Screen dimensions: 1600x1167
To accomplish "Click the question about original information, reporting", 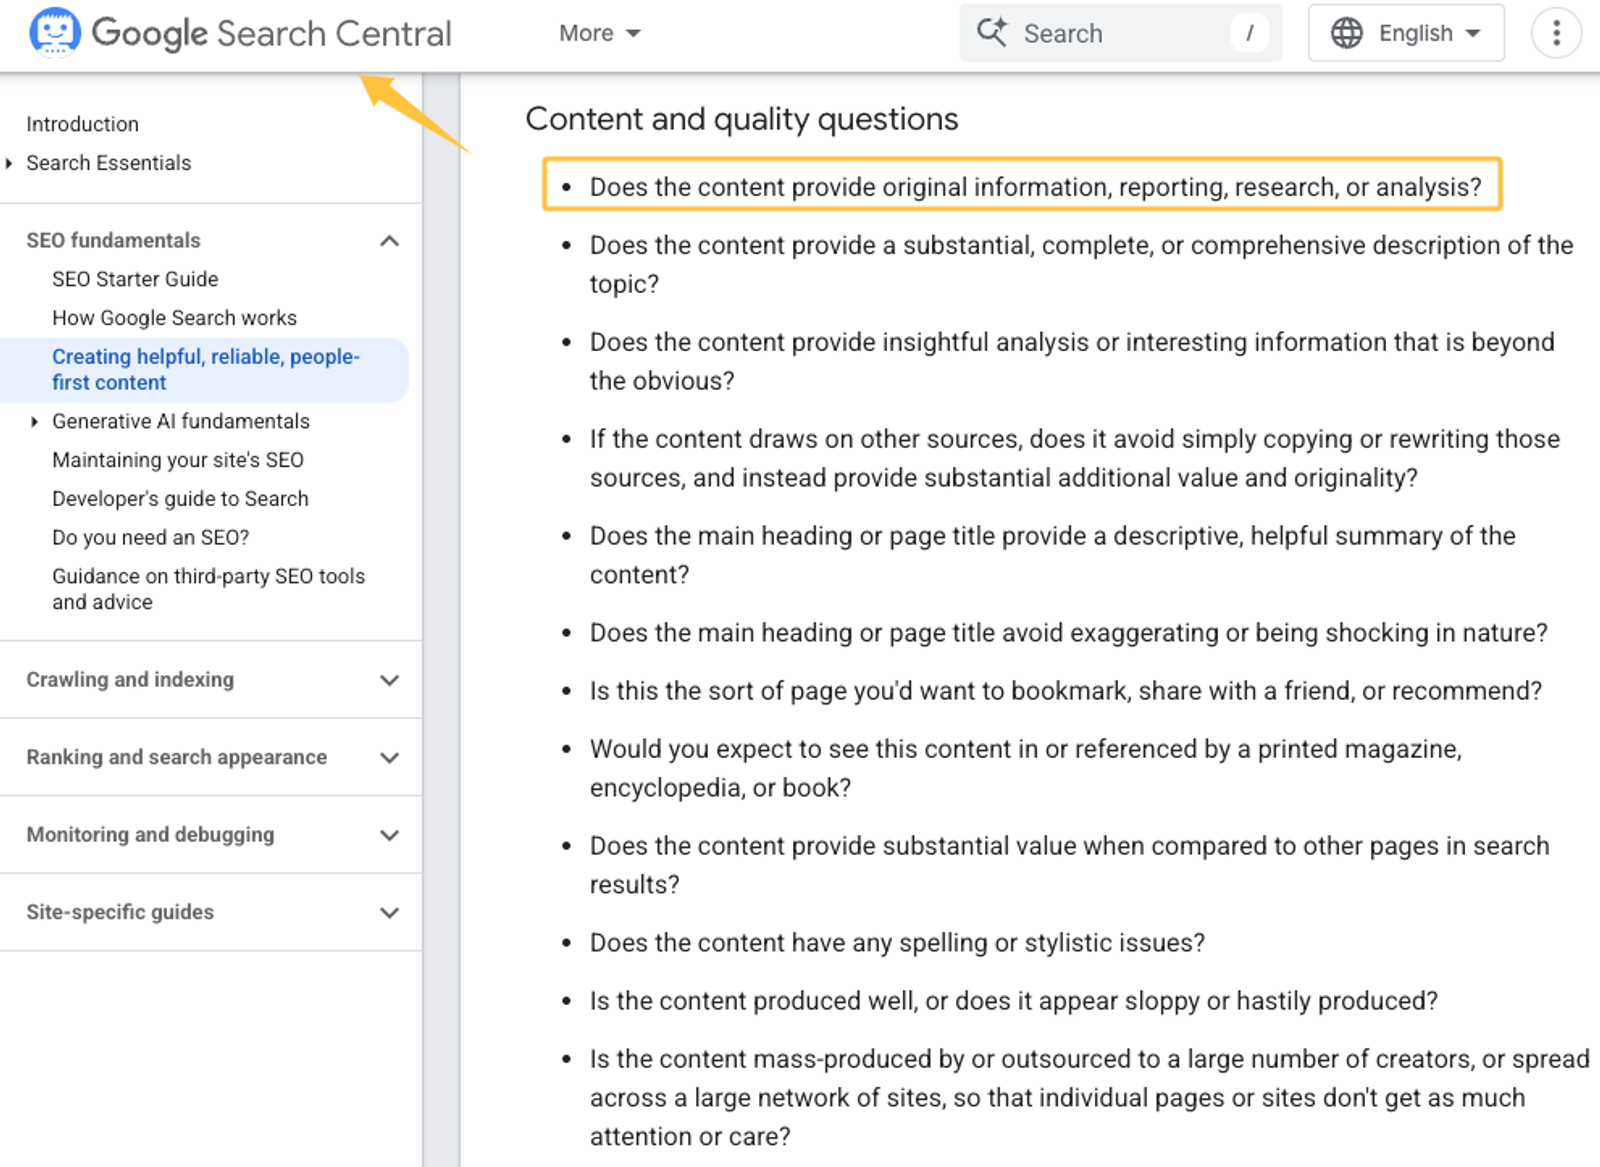I will (x=1036, y=187).
